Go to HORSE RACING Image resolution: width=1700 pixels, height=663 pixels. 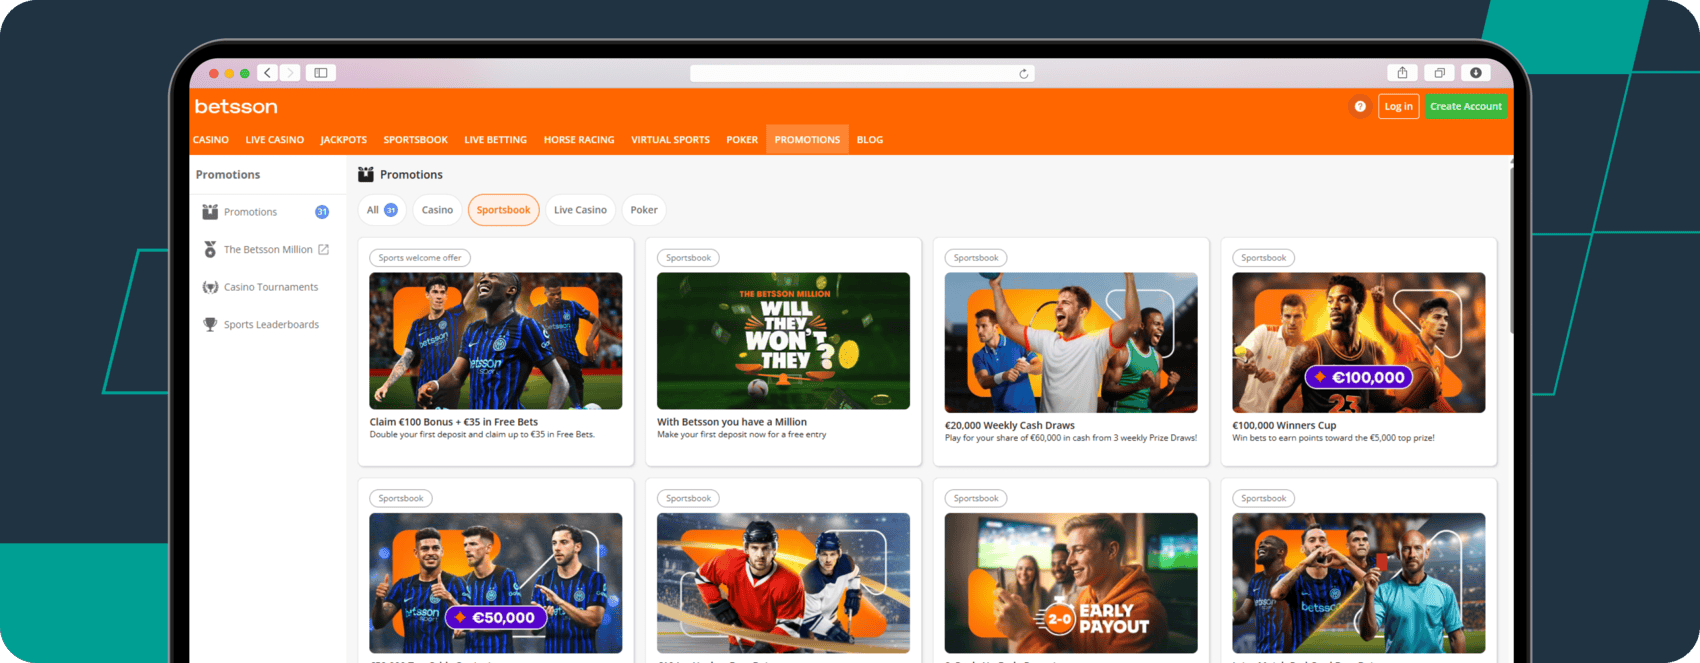pos(579,140)
